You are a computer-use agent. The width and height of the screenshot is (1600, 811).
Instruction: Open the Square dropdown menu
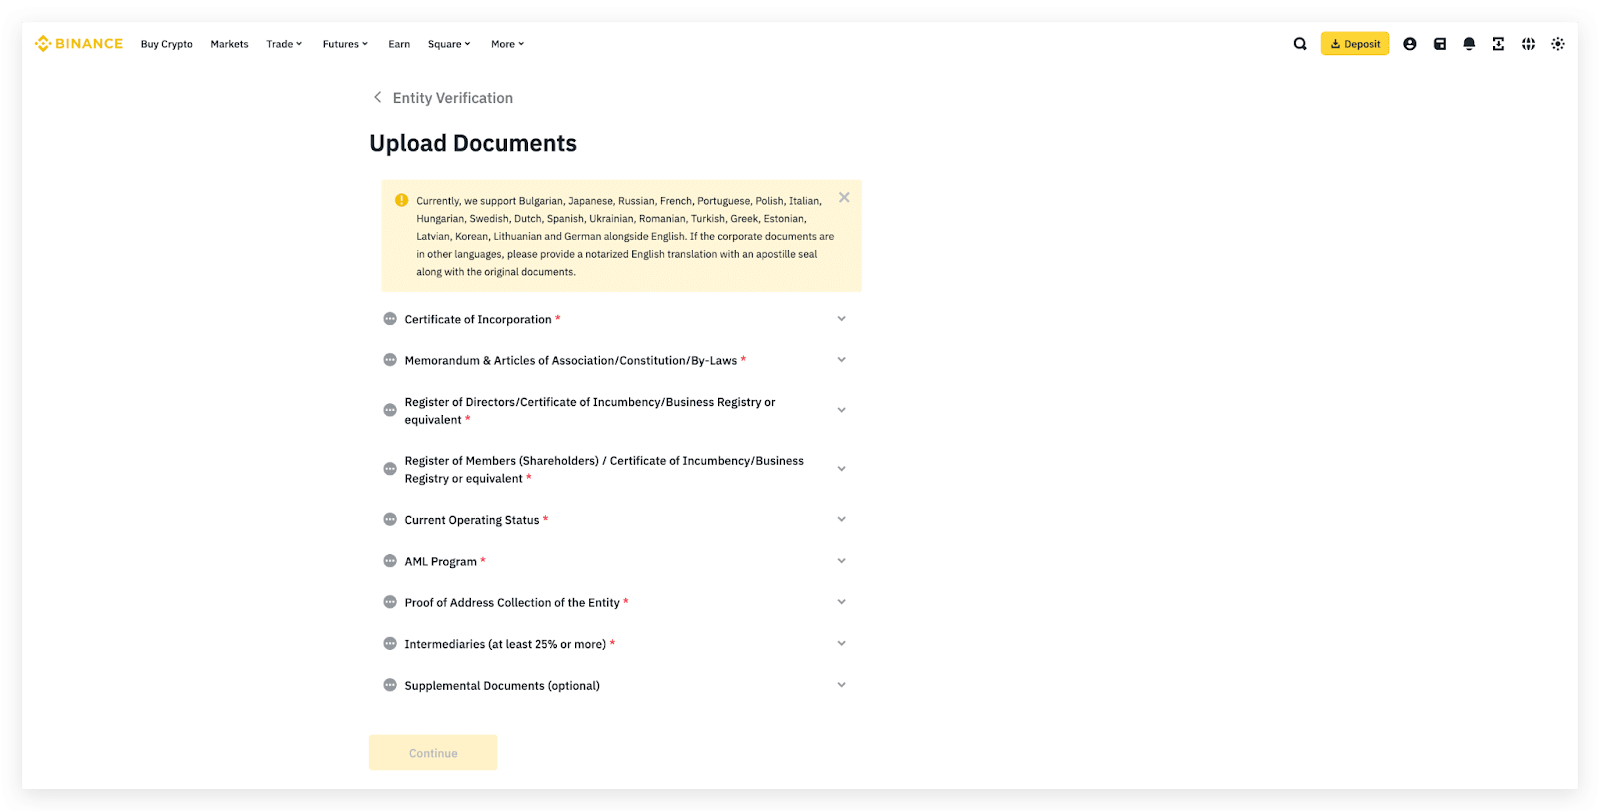click(449, 44)
